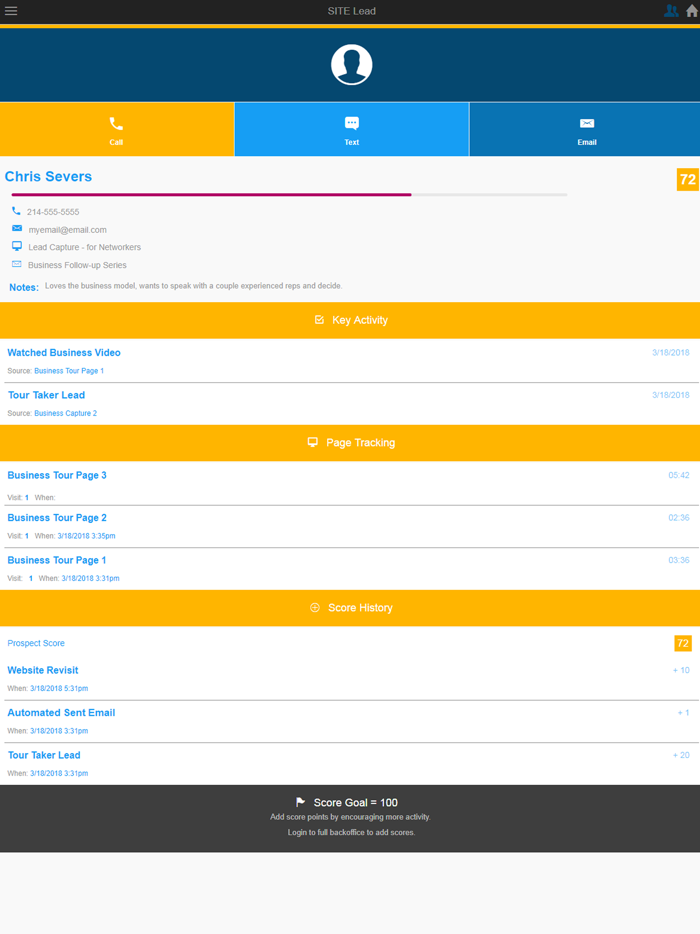Click the 03:36 duration value

click(x=679, y=560)
